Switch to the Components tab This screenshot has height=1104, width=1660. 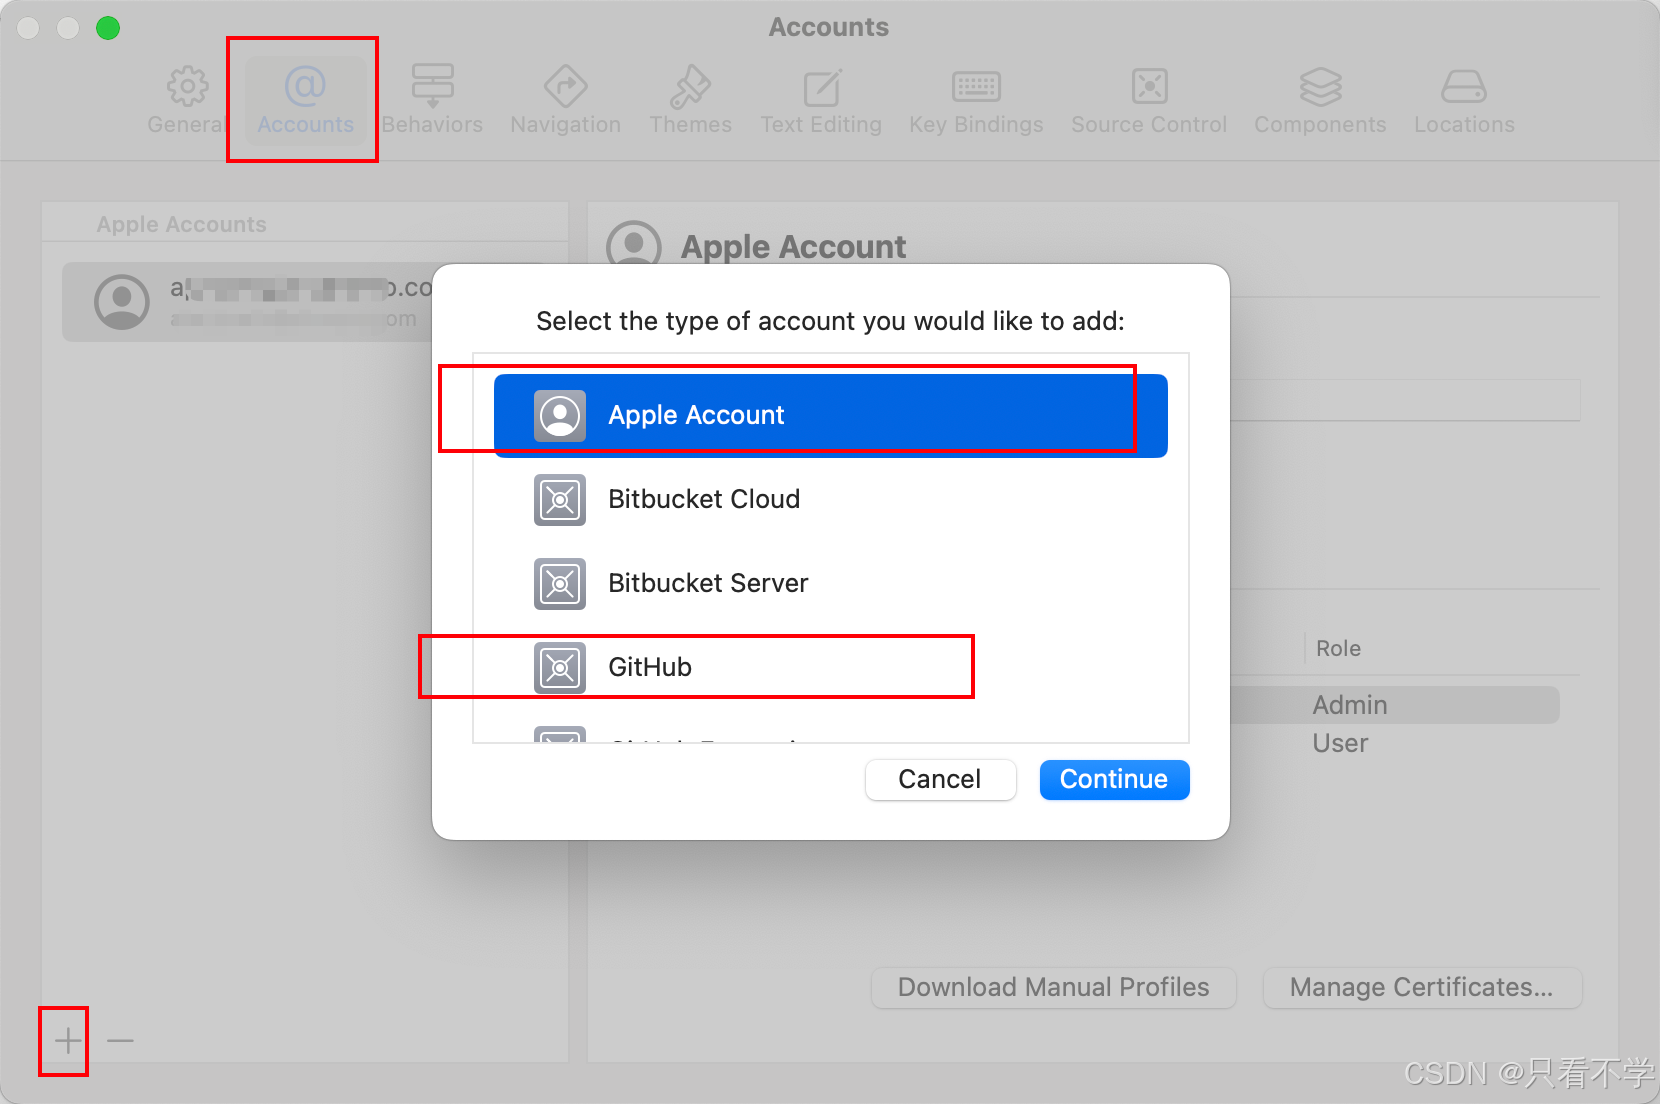point(1320,101)
